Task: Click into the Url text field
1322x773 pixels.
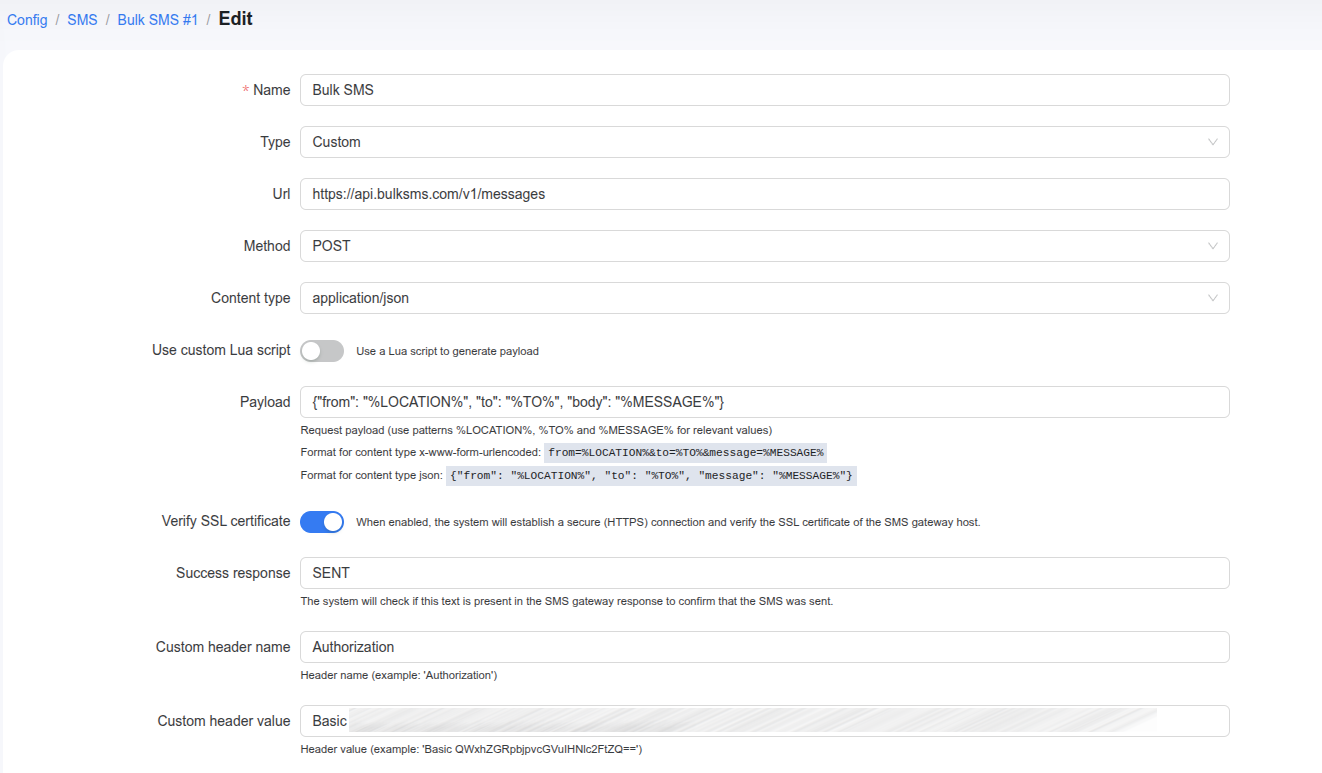Action: tap(764, 194)
